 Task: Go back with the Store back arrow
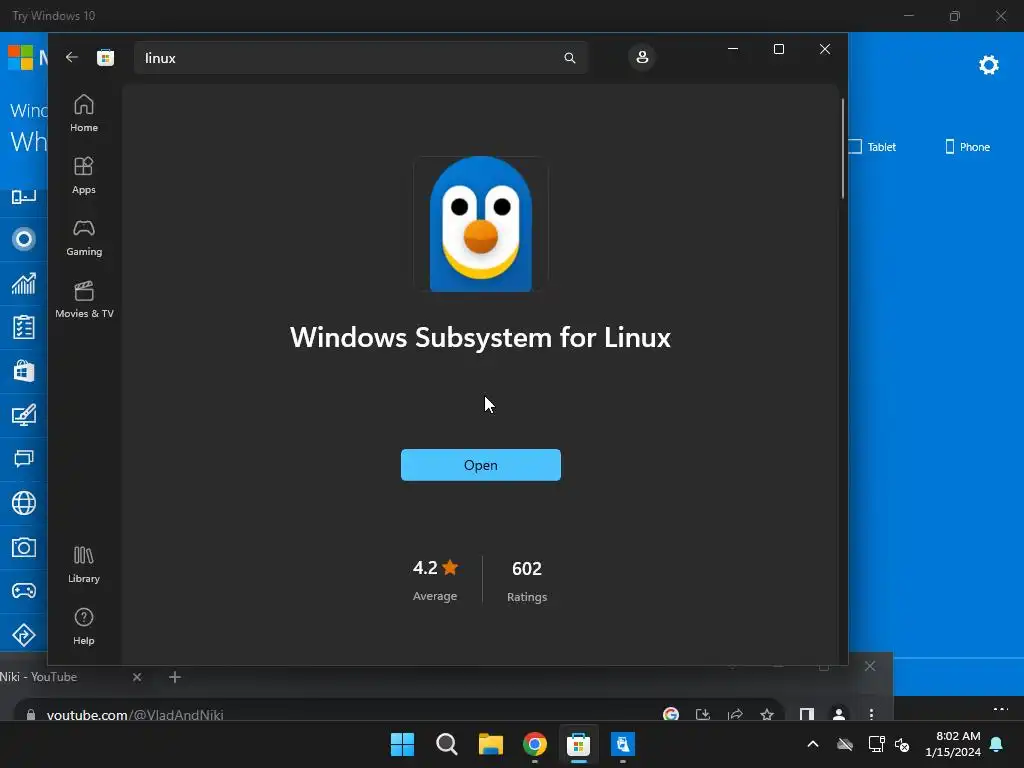coord(72,57)
